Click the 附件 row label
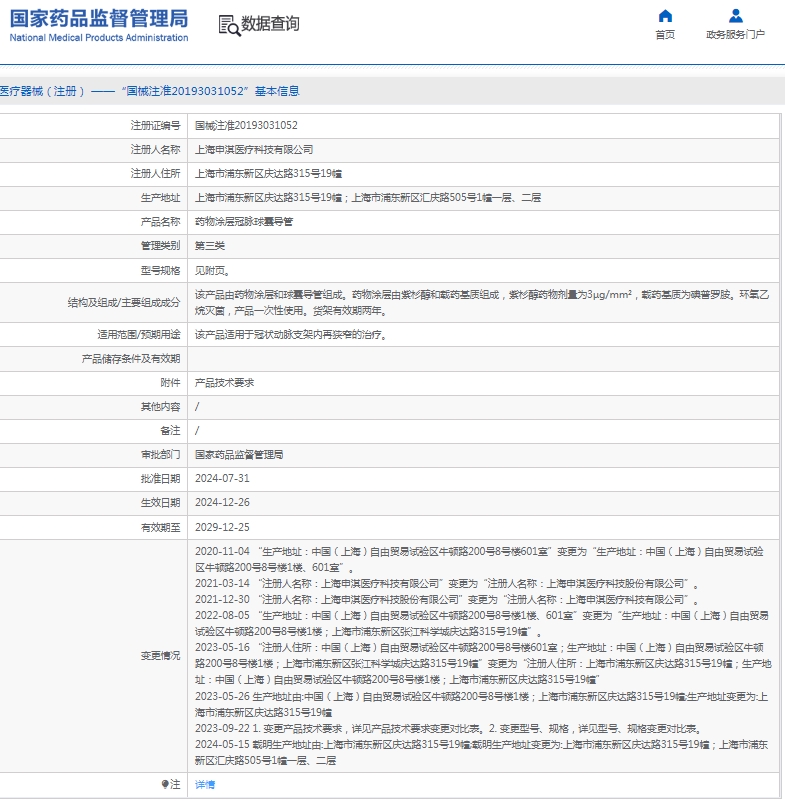This screenshot has height=805, width=785. [x=170, y=382]
